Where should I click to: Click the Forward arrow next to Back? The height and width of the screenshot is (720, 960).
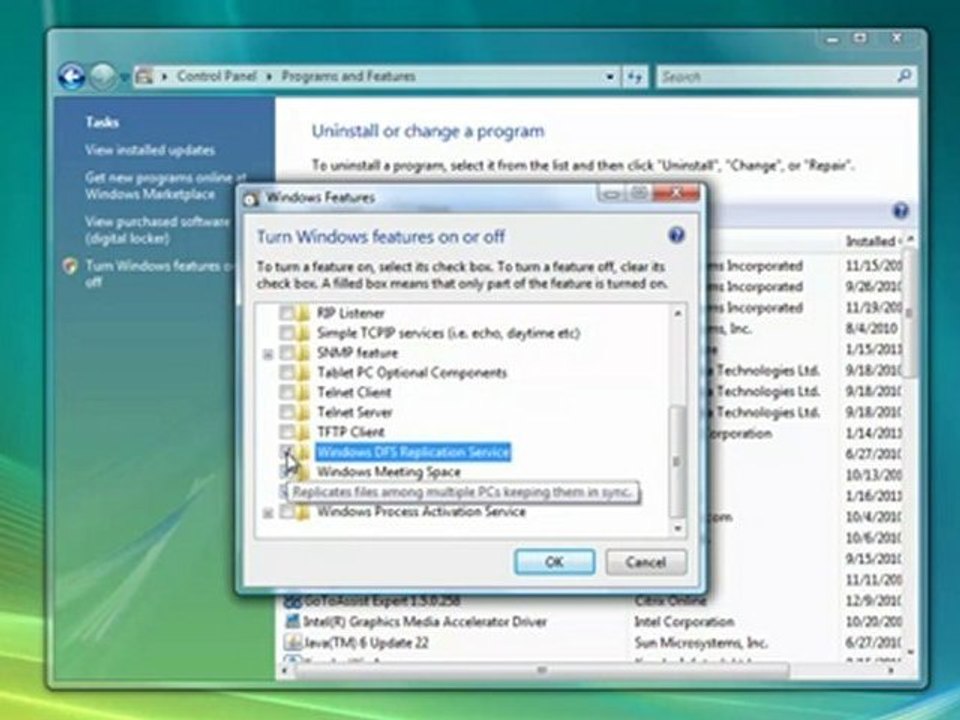(102, 77)
